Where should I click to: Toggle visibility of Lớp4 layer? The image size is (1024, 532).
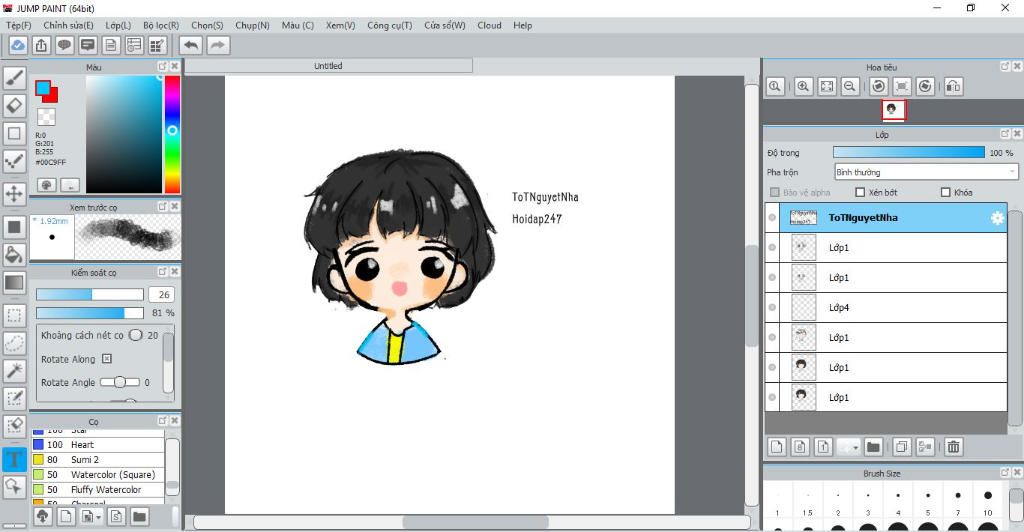click(x=772, y=307)
